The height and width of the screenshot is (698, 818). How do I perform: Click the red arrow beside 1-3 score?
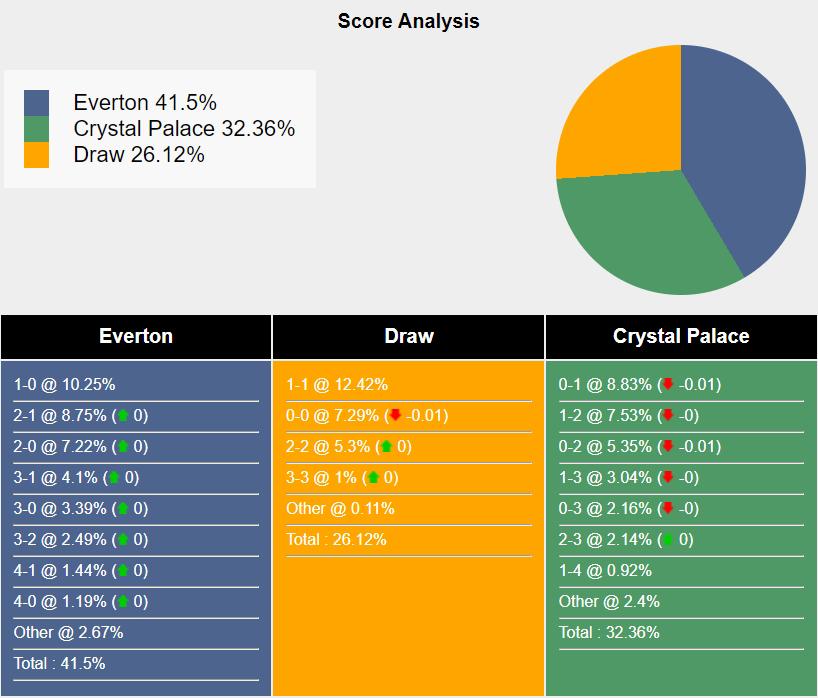pos(668,478)
